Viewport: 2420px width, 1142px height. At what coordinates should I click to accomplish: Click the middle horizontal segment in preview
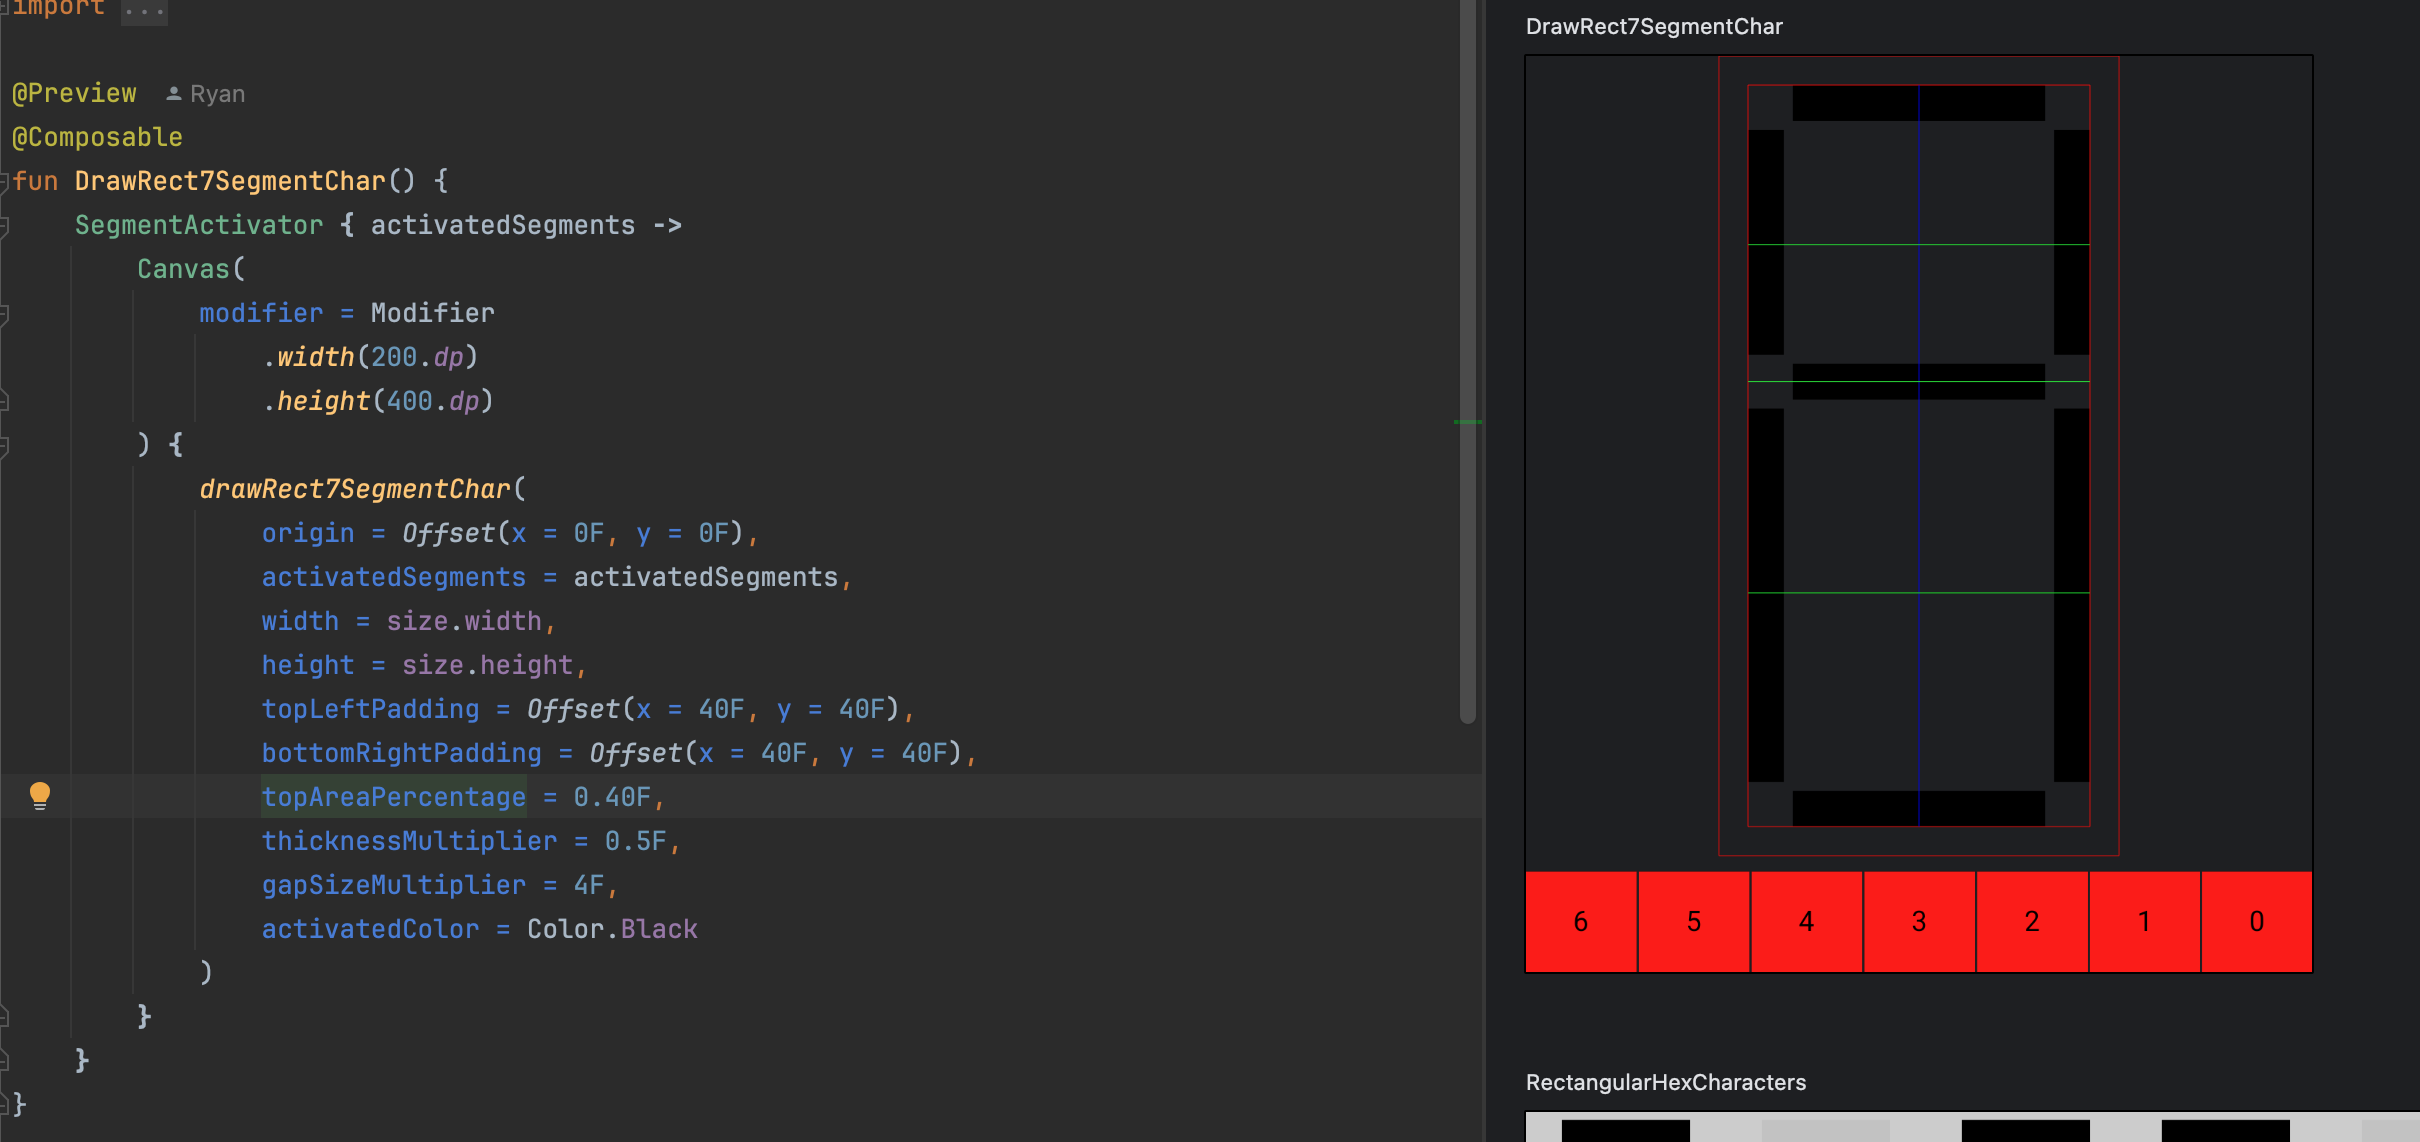(1918, 381)
